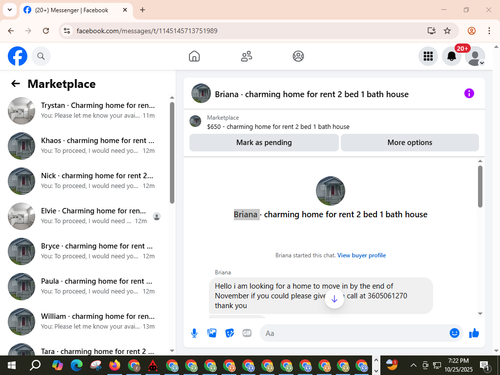Image resolution: width=500 pixels, height=375 pixels.
Task: Open the account profile avatar menu
Action: click(x=475, y=56)
